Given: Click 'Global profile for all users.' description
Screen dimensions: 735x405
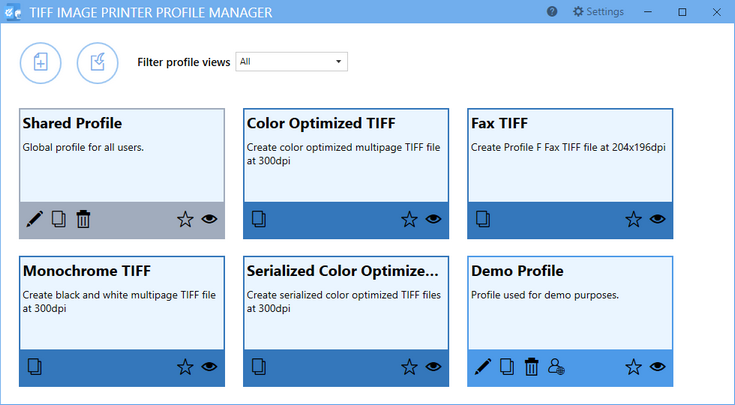Looking at the screenshot, I should tap(83, 148).
